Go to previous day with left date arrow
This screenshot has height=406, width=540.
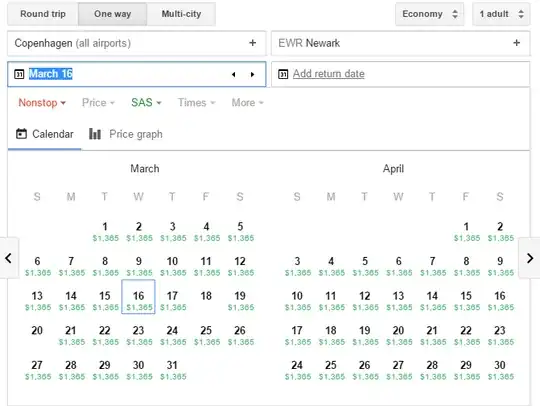point(234,74)
